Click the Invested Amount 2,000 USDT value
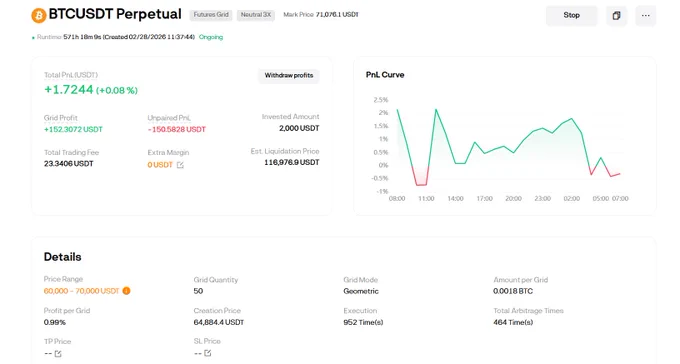 click(x=299, y=128)
